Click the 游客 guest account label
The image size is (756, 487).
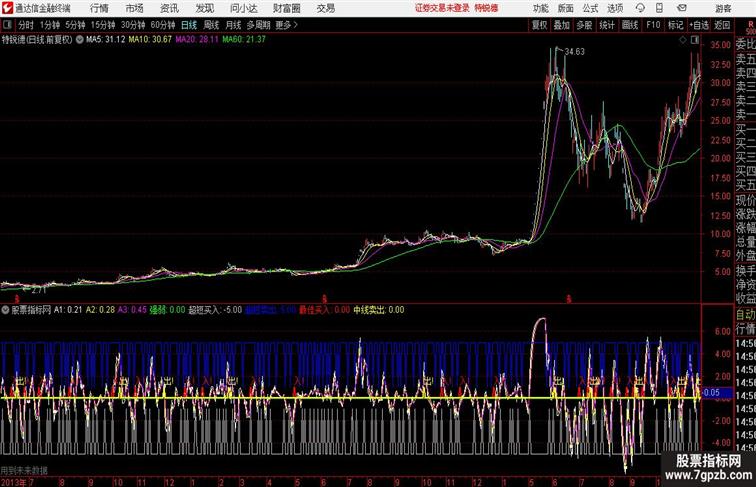[x=723, y=8]
